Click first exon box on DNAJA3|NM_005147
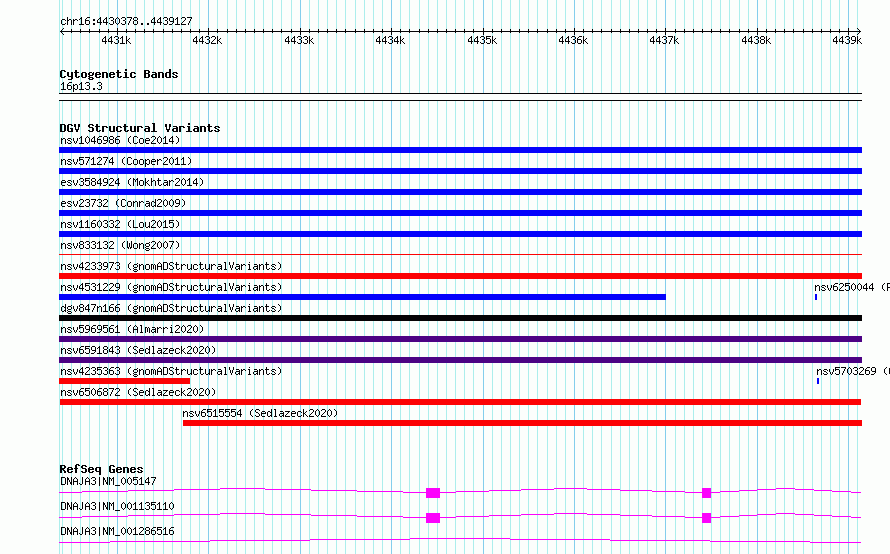890x554 pixels. click(x=433, y=493)
